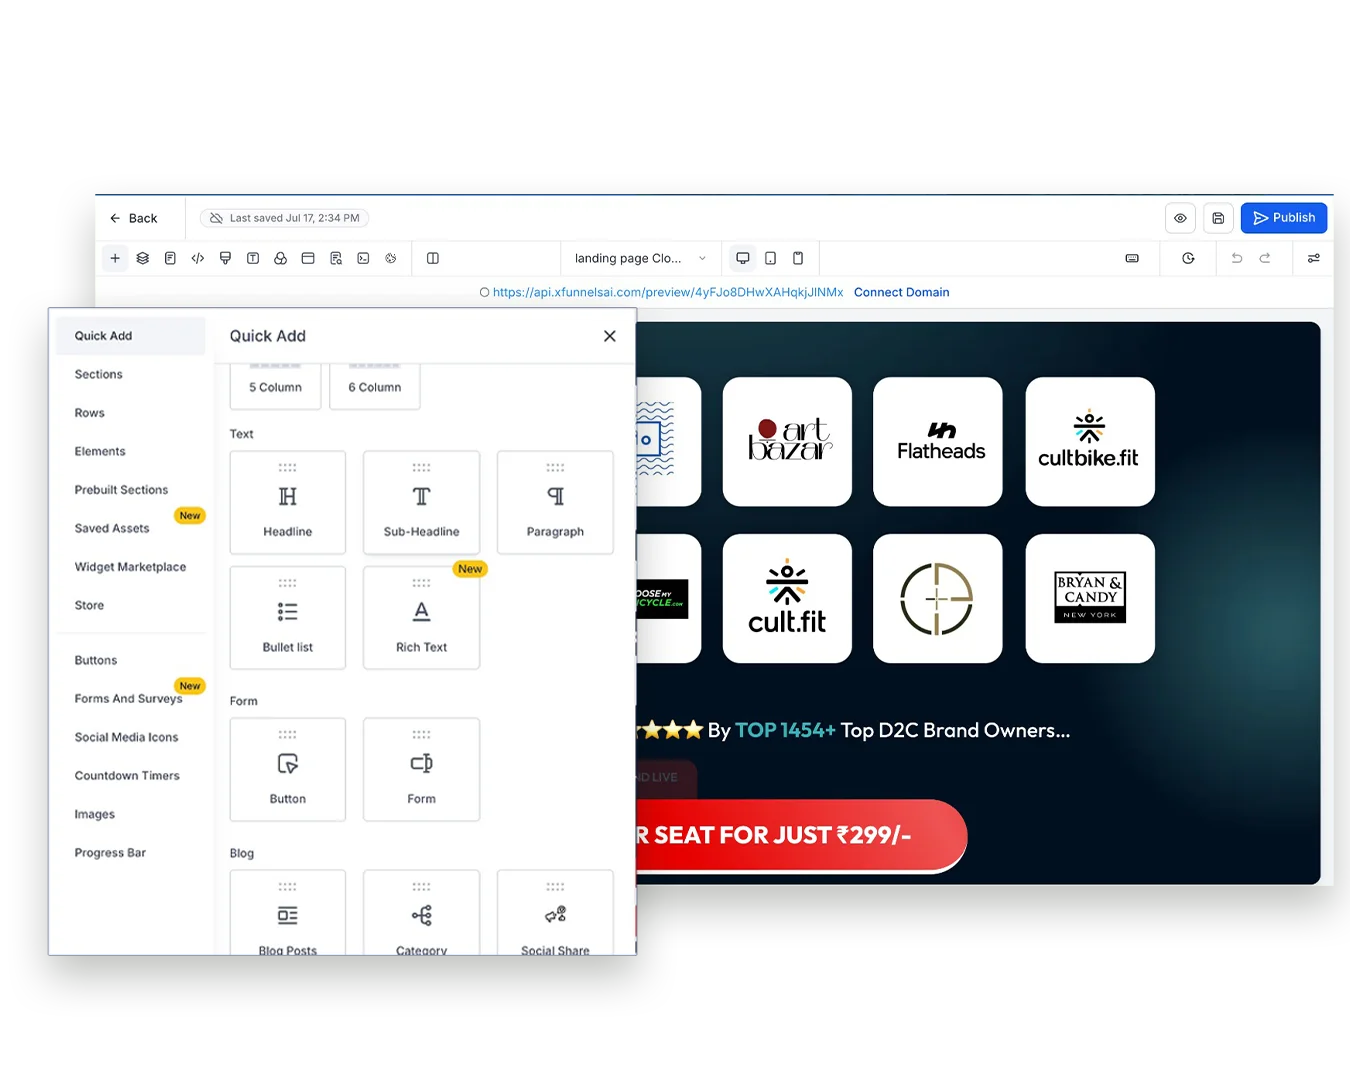This screenshot has height=1080, width=1350.
Task: Add a 6 Column layout
Action: point(375,387)
